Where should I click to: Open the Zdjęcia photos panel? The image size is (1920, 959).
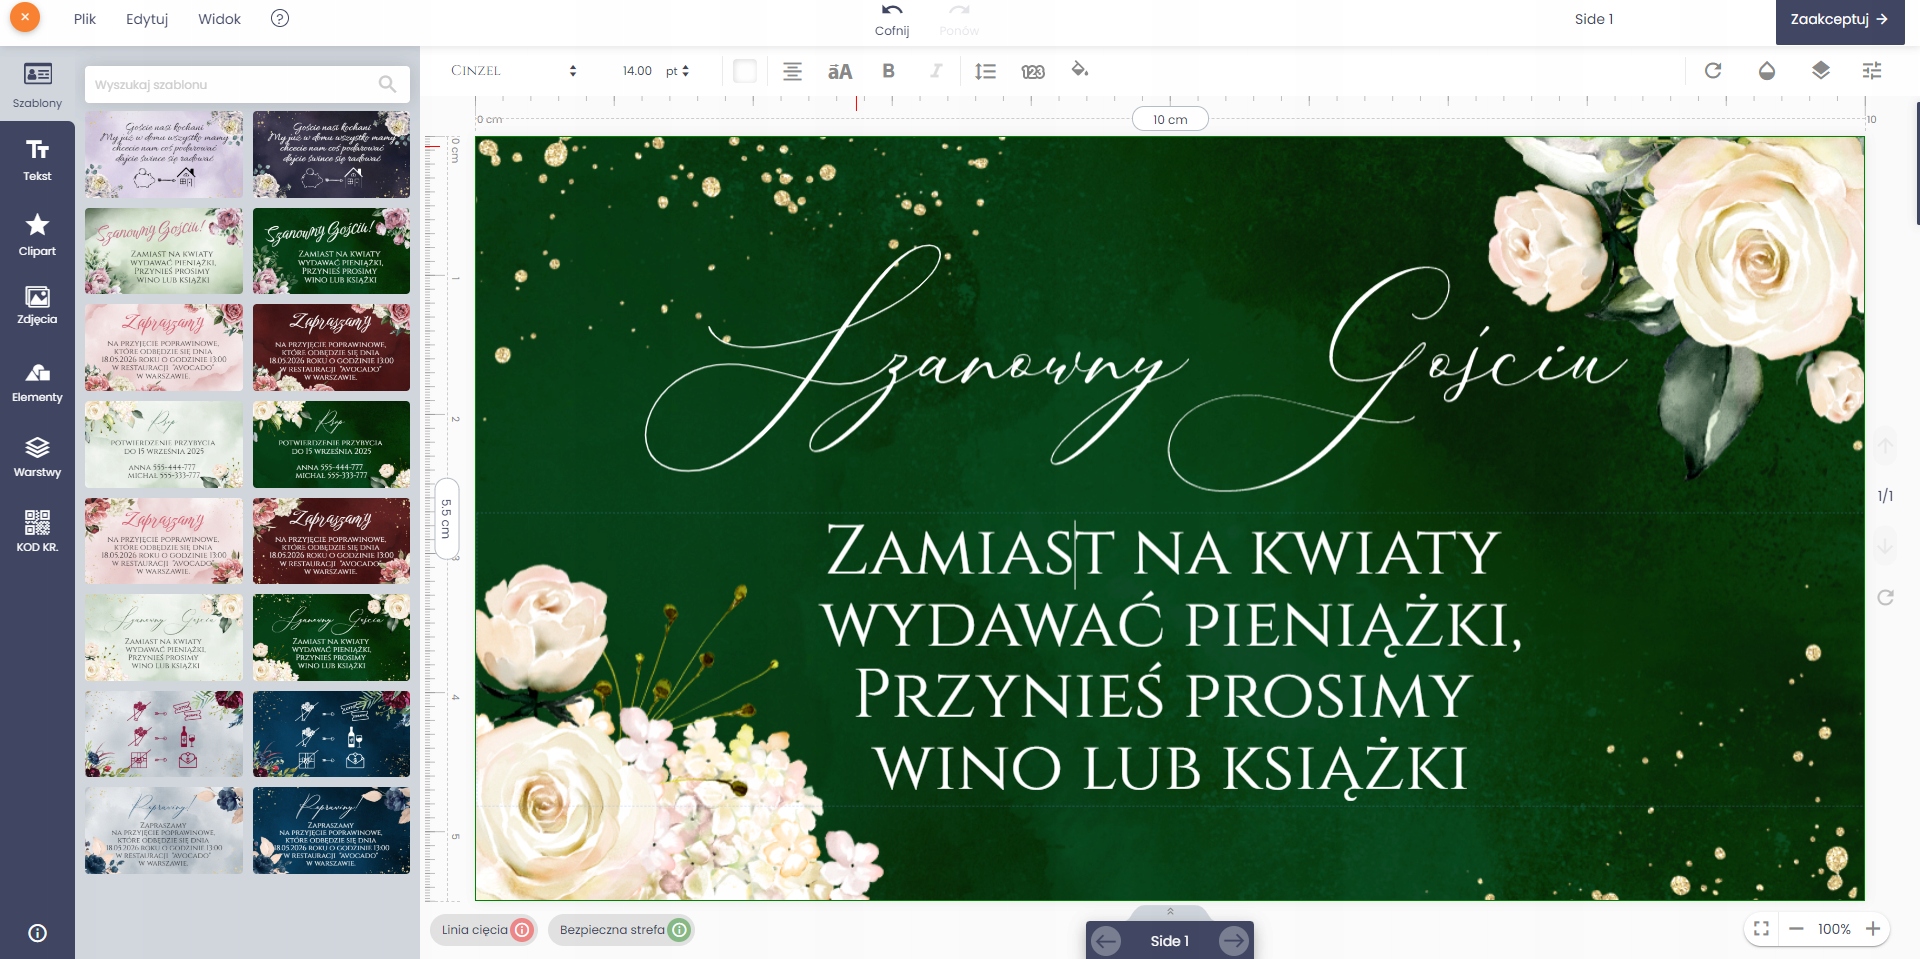pyautogui.click(x=37, y=305)
